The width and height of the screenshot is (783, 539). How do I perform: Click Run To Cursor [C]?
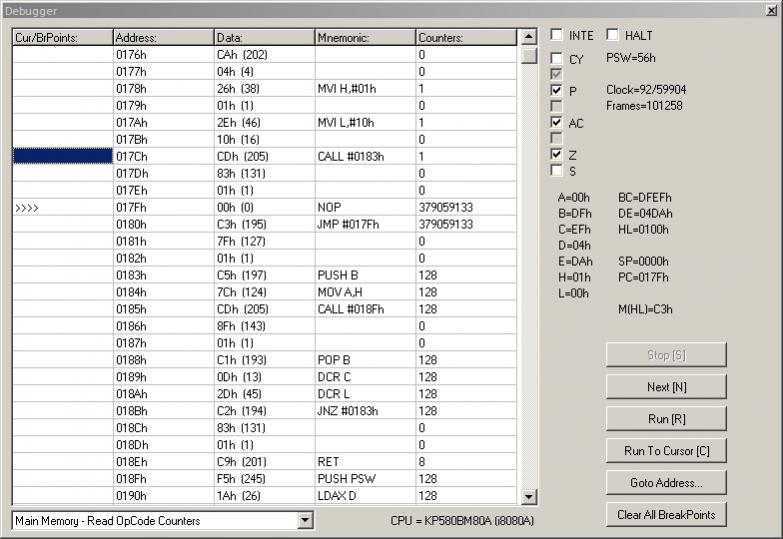click(666, 451)
